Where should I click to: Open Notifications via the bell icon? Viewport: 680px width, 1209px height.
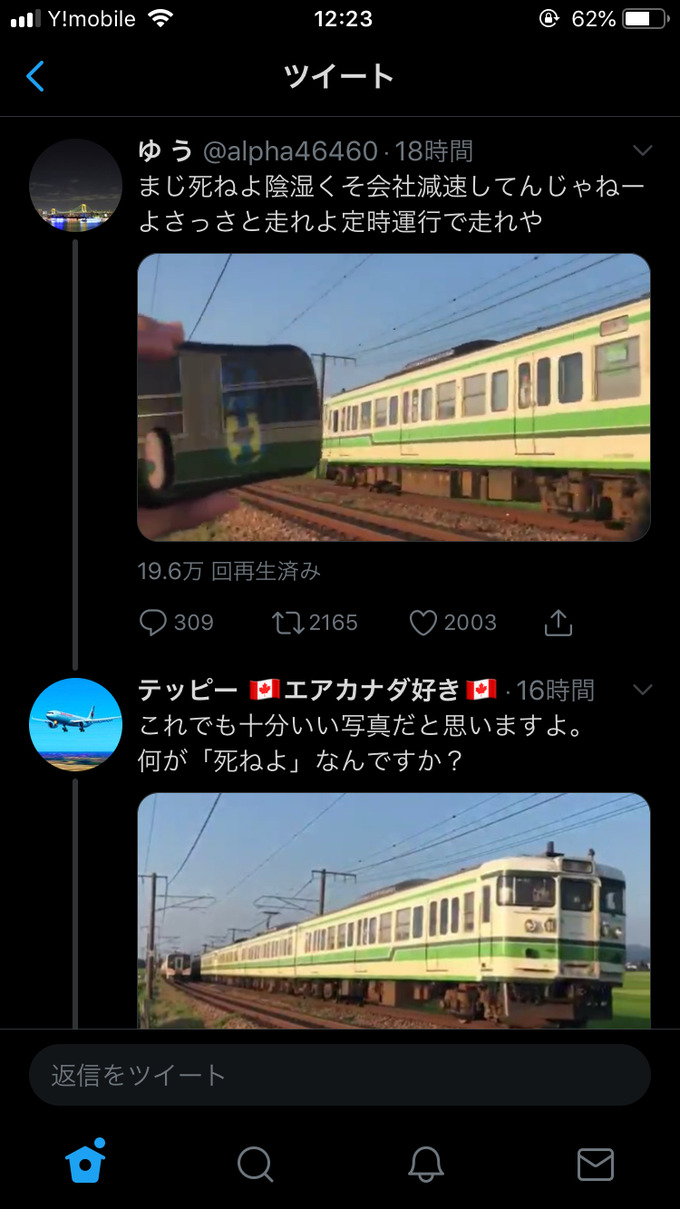(425, 1164)
